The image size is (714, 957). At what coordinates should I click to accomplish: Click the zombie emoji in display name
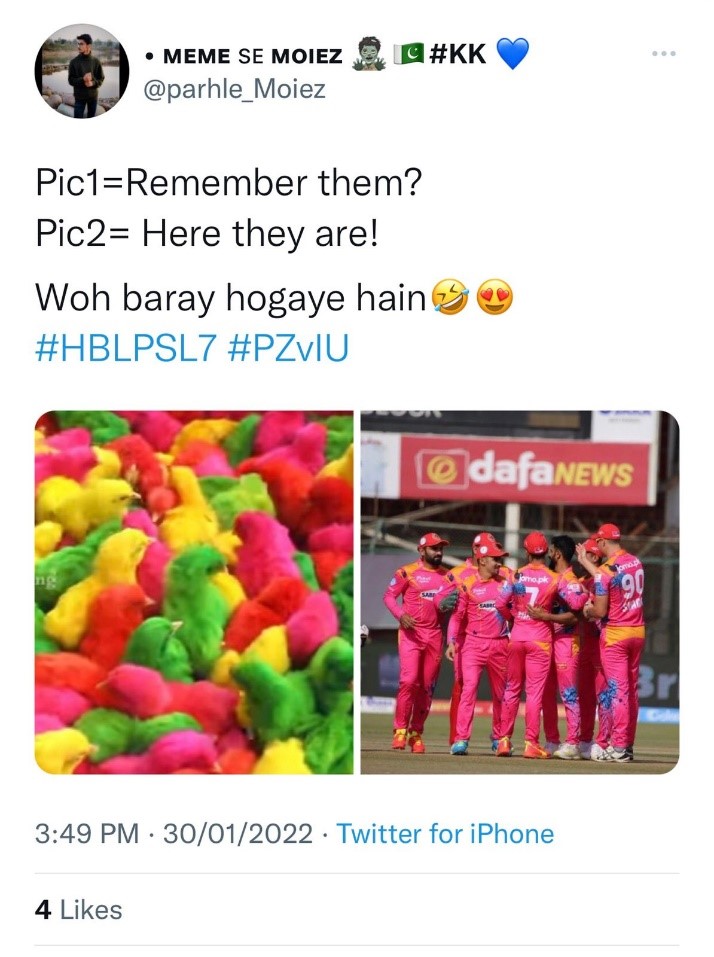(x=368, y=54)
